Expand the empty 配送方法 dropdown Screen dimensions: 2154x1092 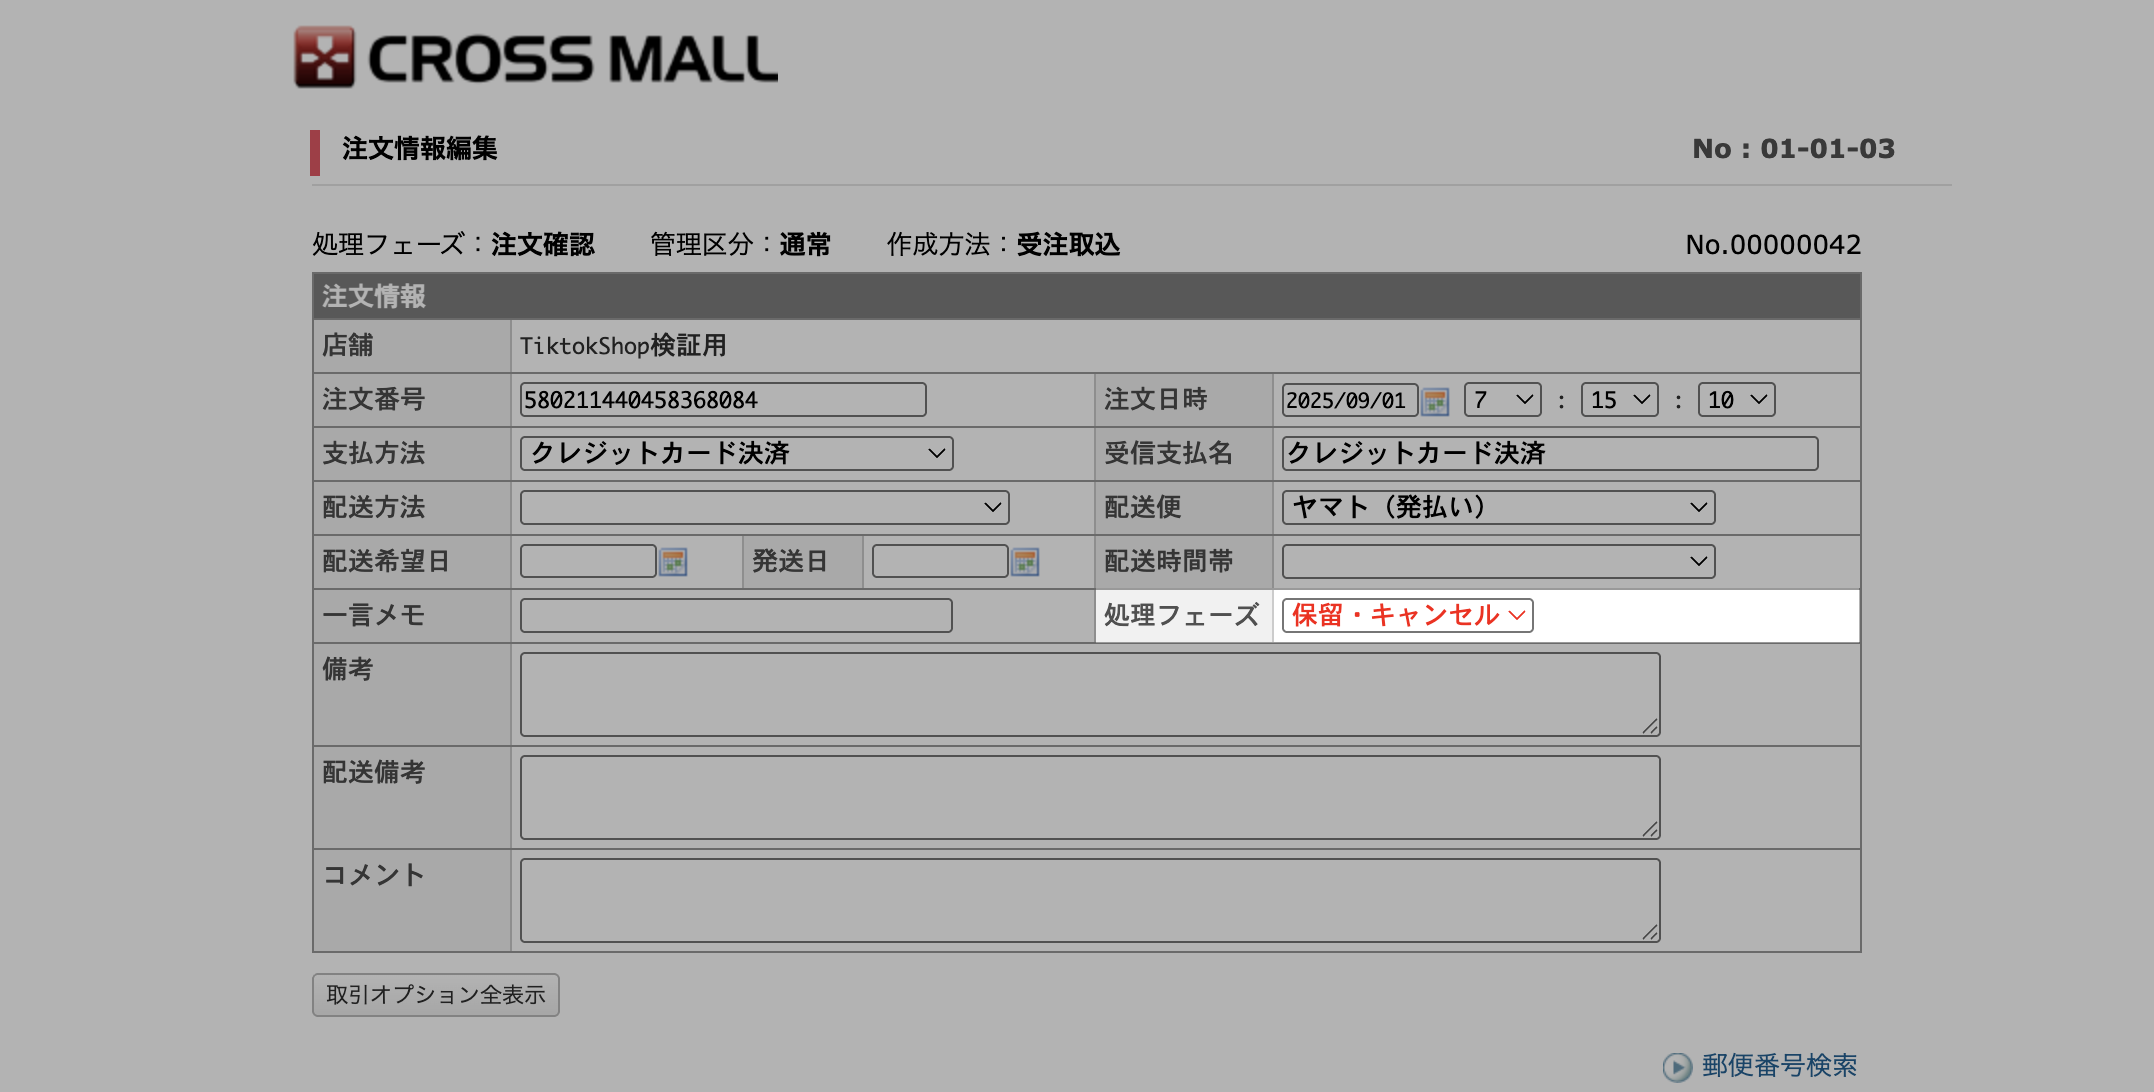(x=764, y=507)
